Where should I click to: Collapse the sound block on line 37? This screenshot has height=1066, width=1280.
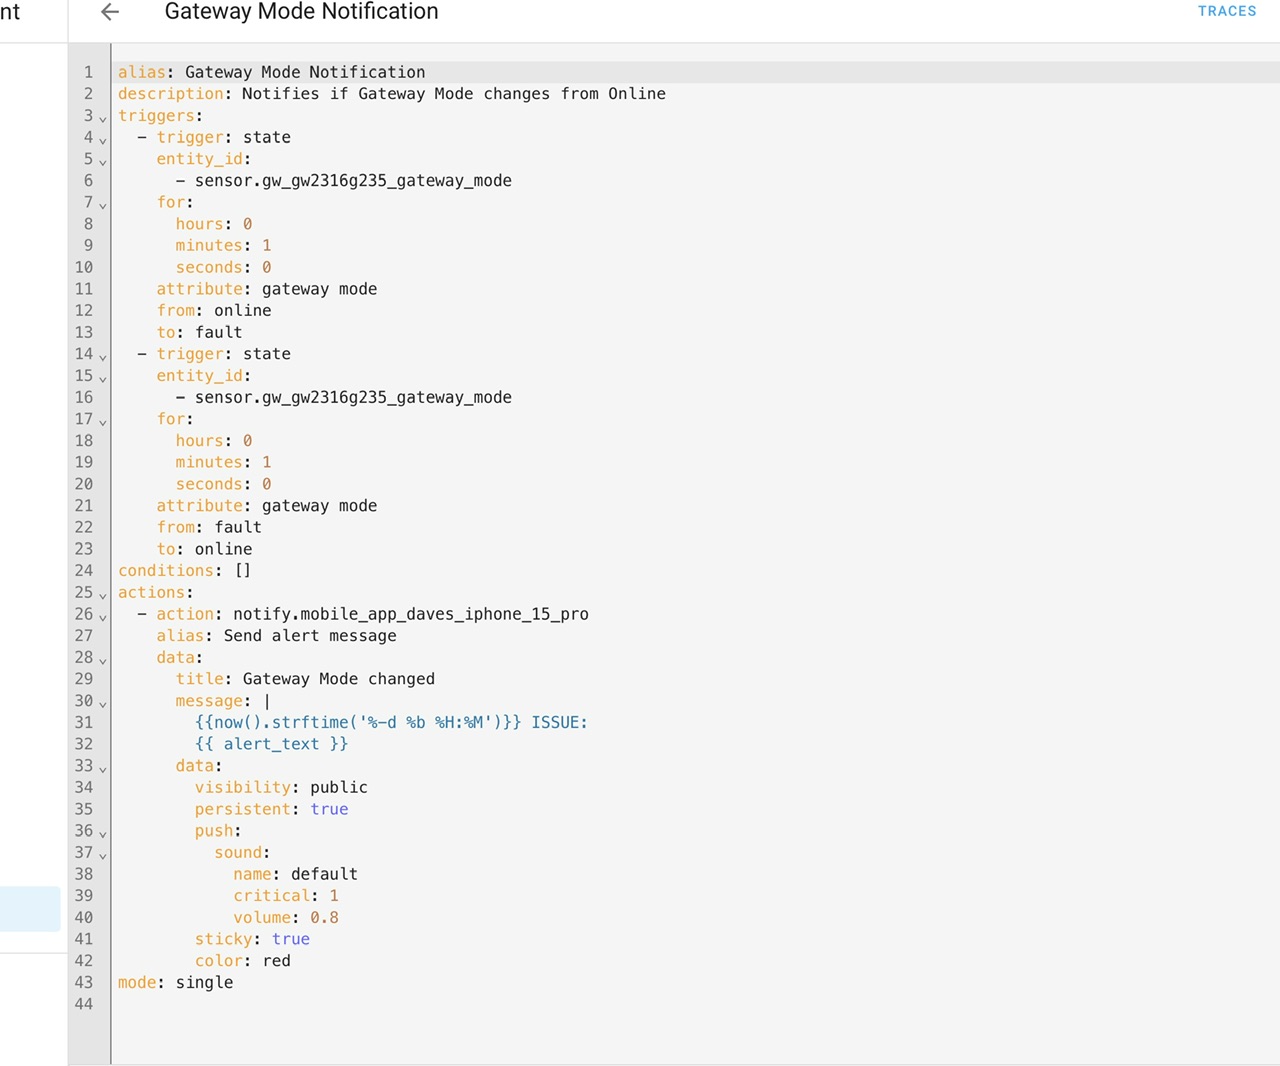(102, 855)
